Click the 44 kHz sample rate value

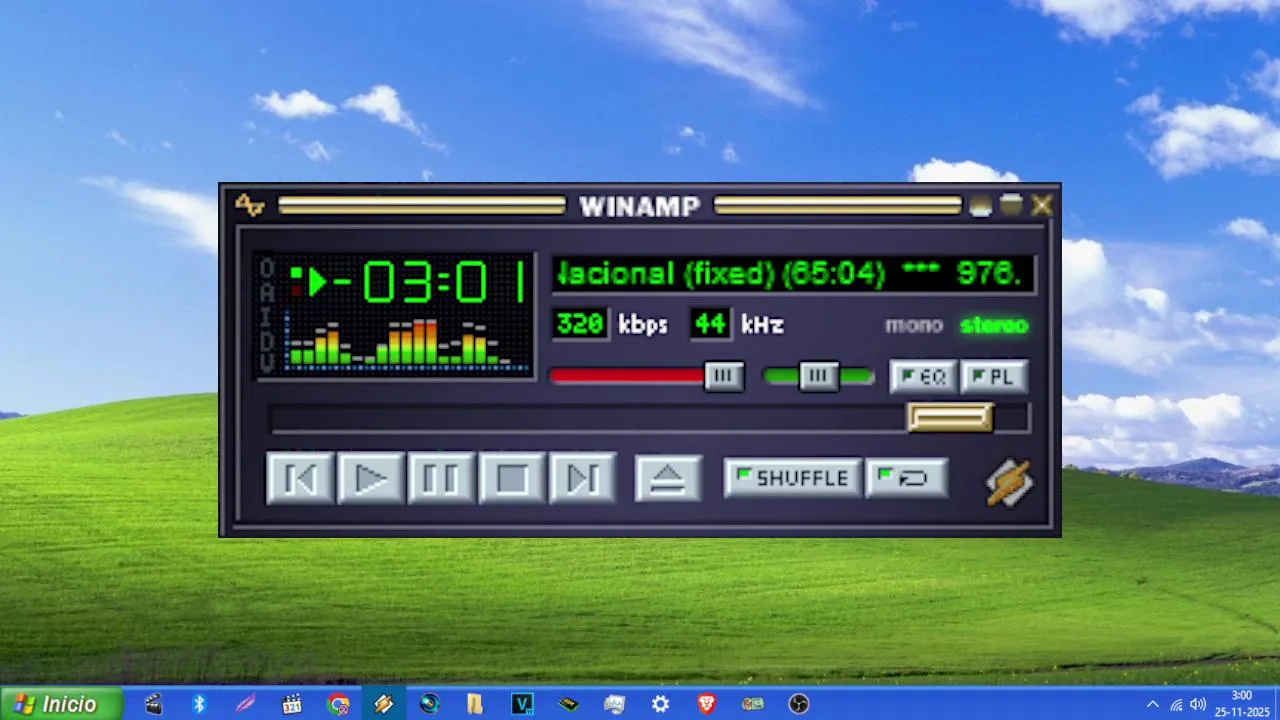(710, 324)
